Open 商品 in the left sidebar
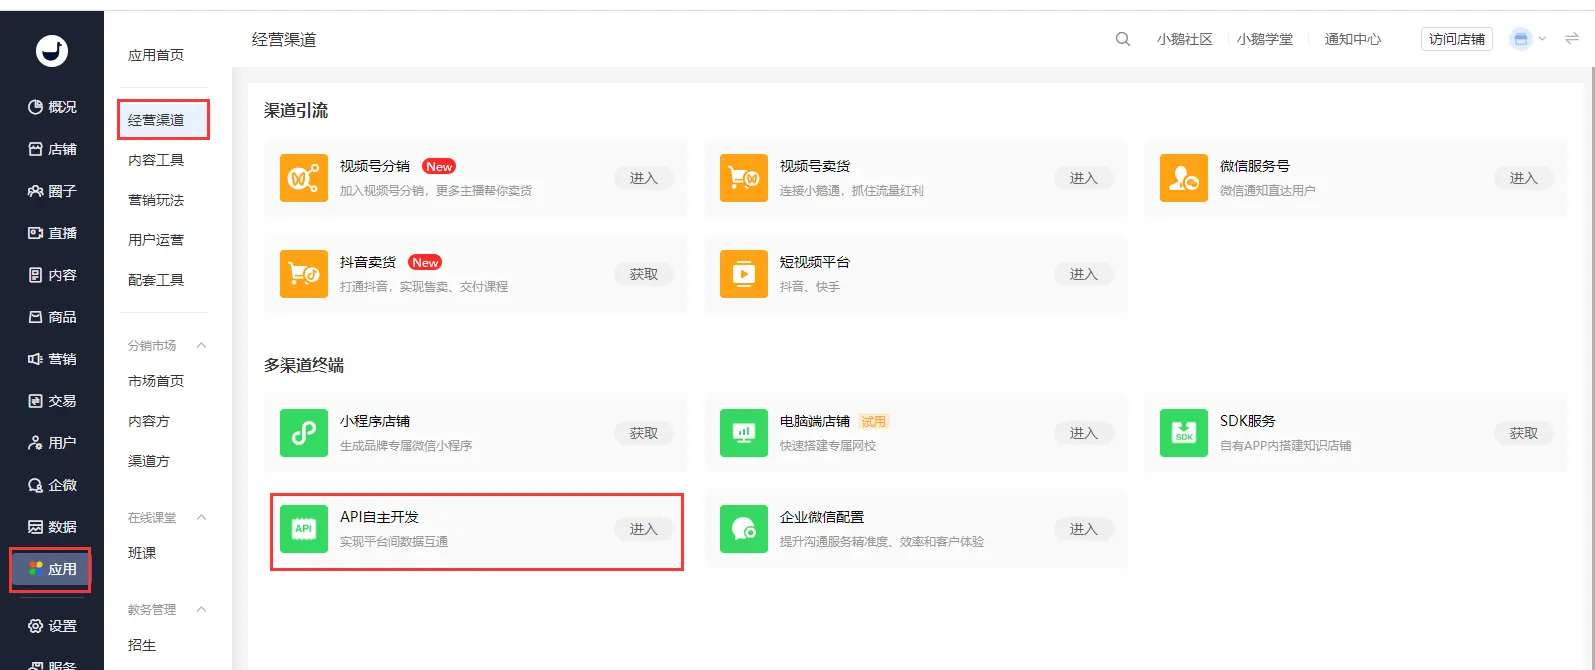1595x670 pixels. click(x=52, y=317)
